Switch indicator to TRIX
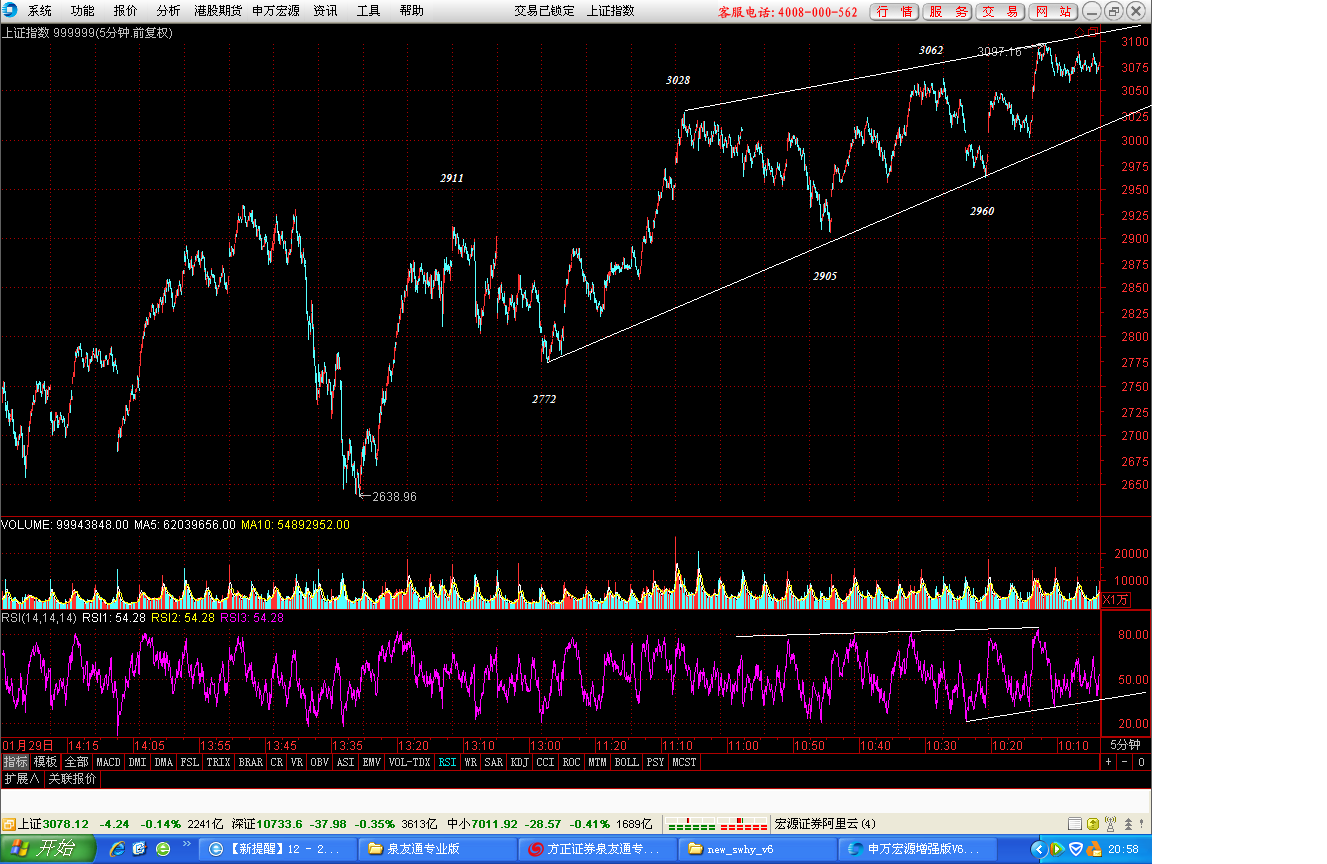The height and width of the screenshot is (864, 1327). pos(218,762)
